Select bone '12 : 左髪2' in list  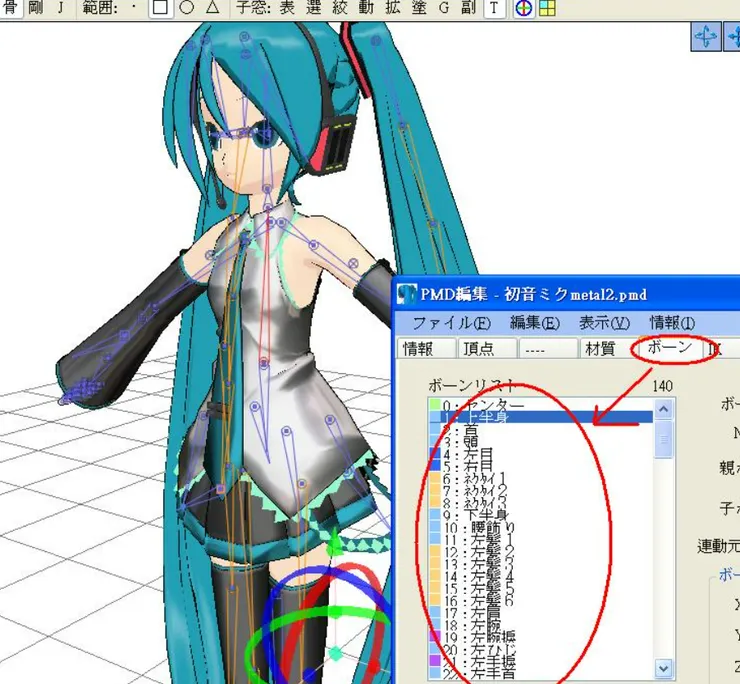541,552
